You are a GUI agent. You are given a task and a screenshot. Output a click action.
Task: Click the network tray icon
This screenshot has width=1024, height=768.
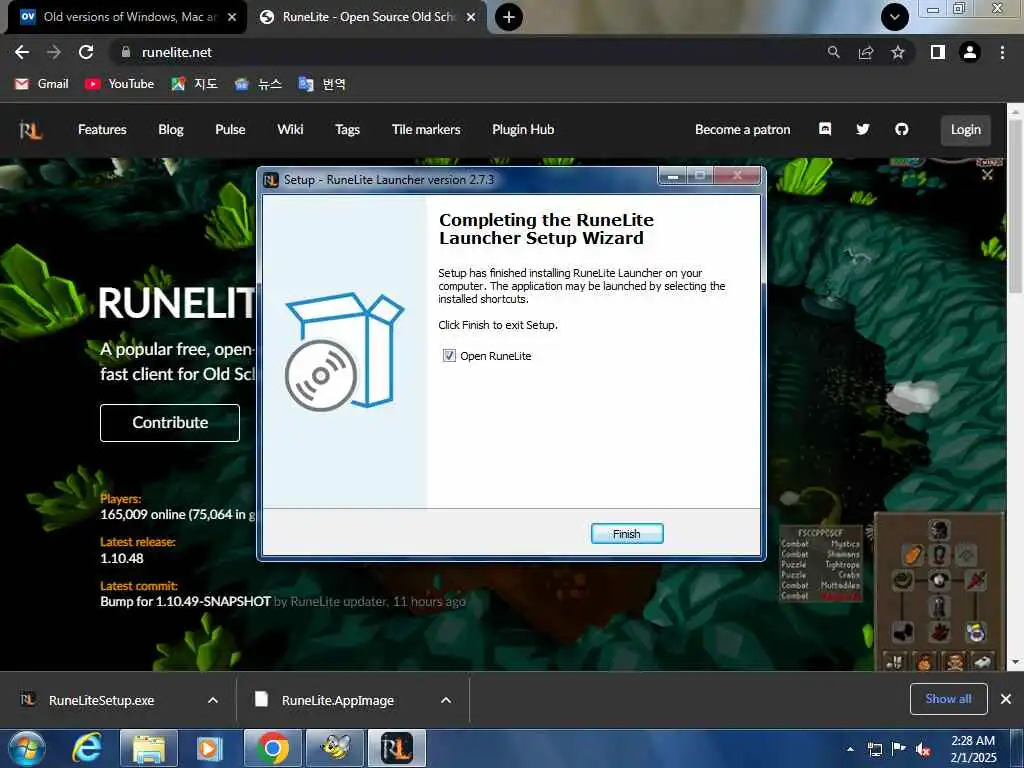874,749
